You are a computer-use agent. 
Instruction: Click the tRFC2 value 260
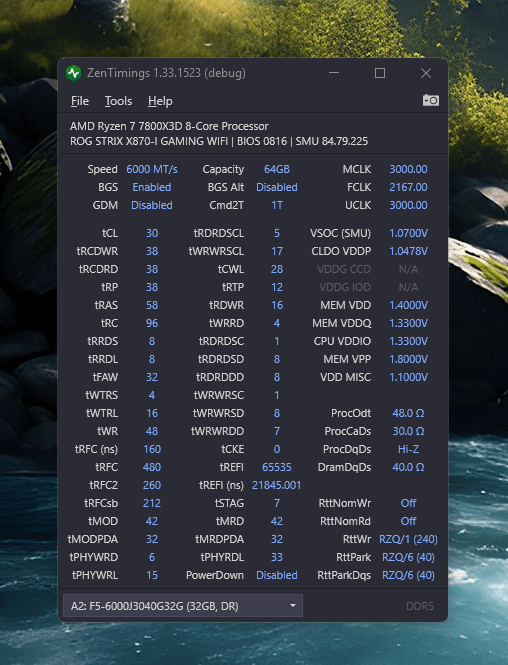tap(152, 485)
